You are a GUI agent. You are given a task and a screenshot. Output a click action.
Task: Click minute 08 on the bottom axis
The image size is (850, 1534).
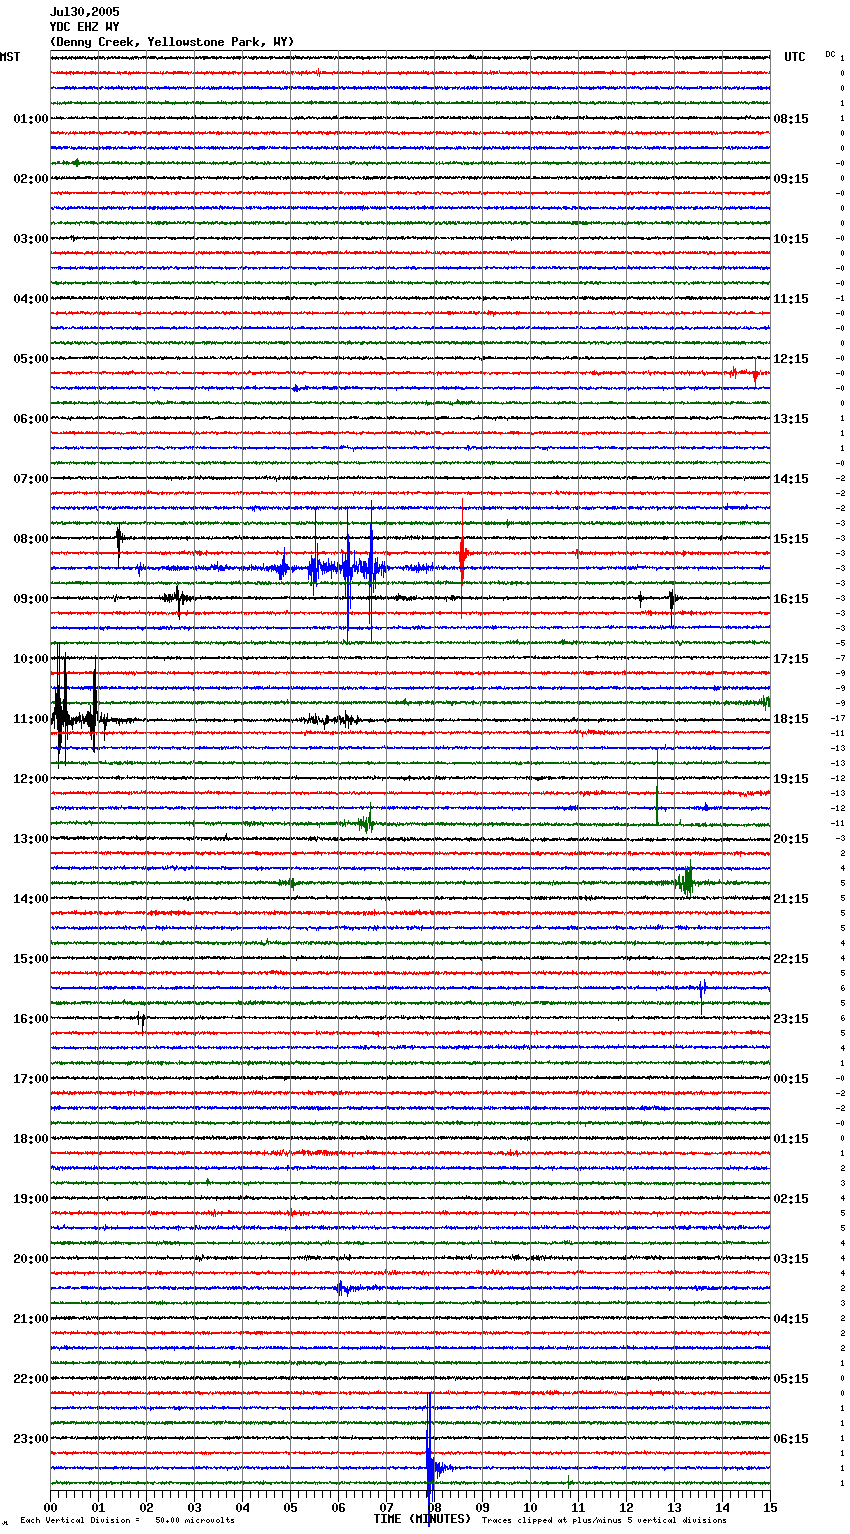coord(434,1507)
